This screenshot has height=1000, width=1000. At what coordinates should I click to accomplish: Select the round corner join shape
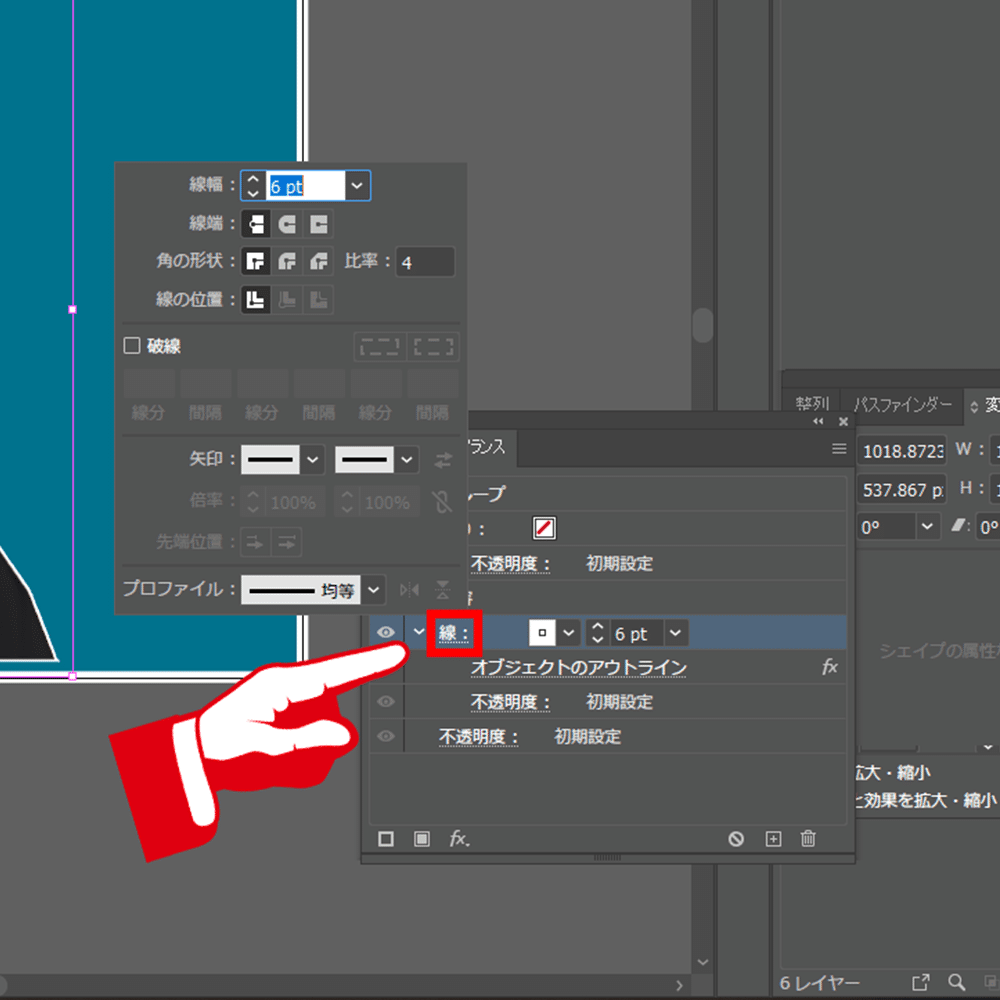click(287, 261)
